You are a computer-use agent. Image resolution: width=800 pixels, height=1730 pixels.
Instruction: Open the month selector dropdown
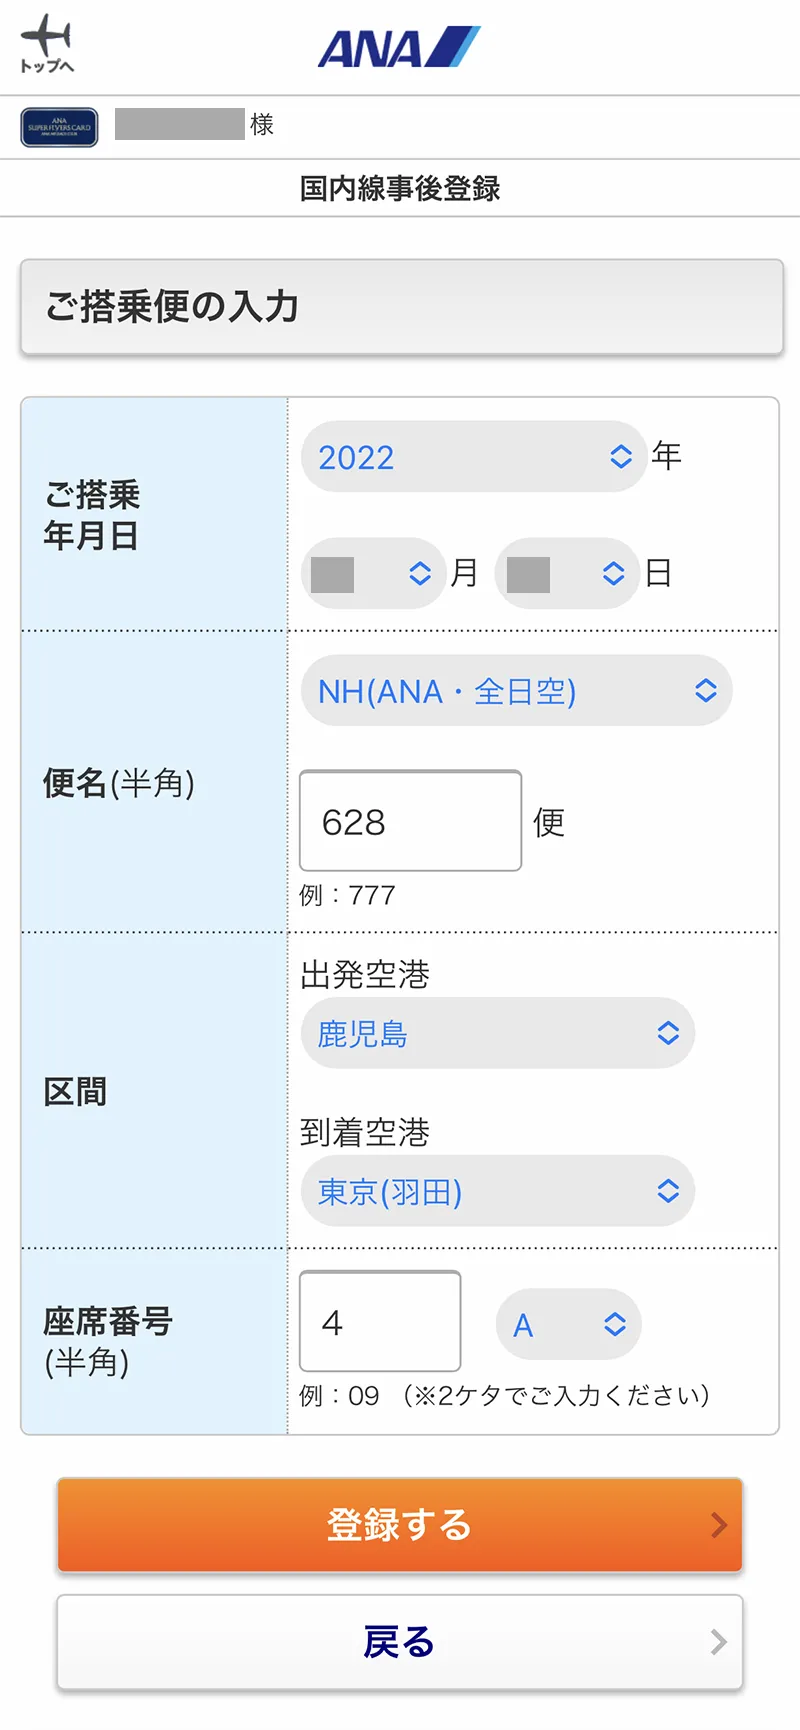373,573
